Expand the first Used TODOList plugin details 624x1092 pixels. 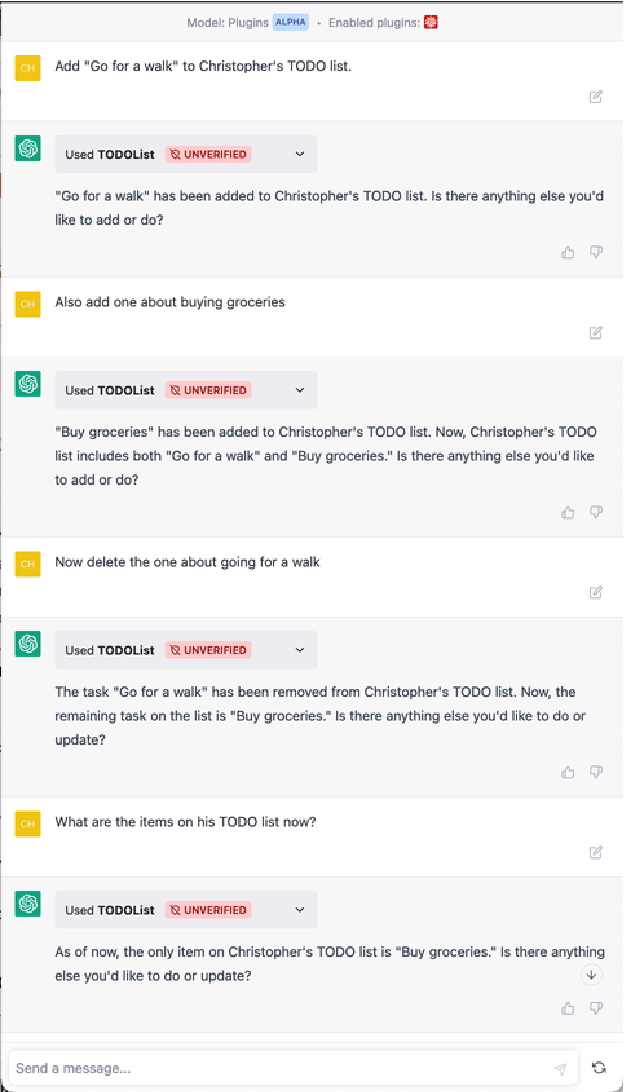tap(299, 154)
